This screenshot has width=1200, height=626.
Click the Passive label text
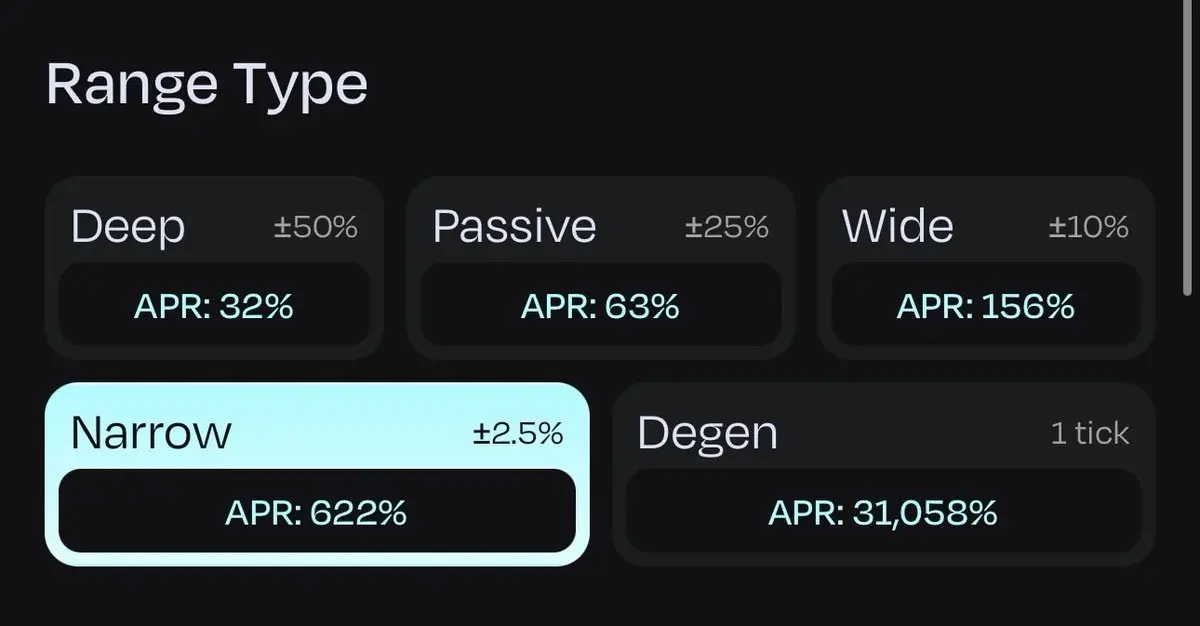point(514,227)
